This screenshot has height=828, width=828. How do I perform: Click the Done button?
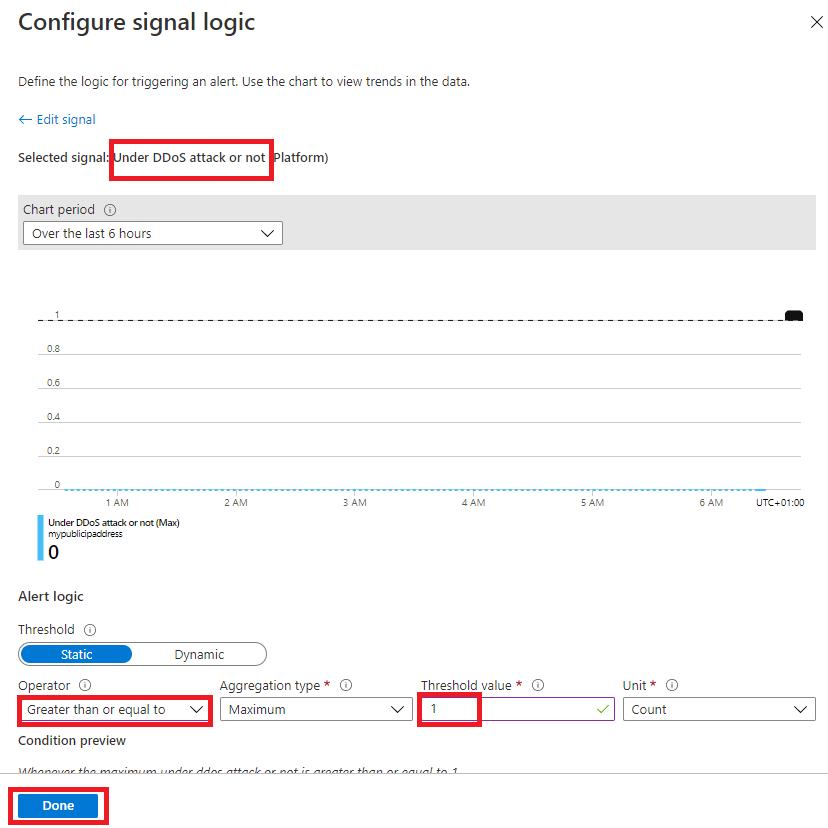tap(57, 805)
